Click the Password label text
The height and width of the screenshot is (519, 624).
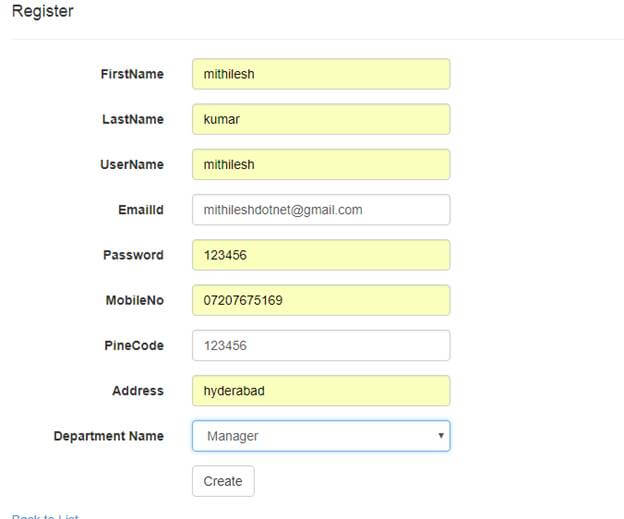point(133,255)
